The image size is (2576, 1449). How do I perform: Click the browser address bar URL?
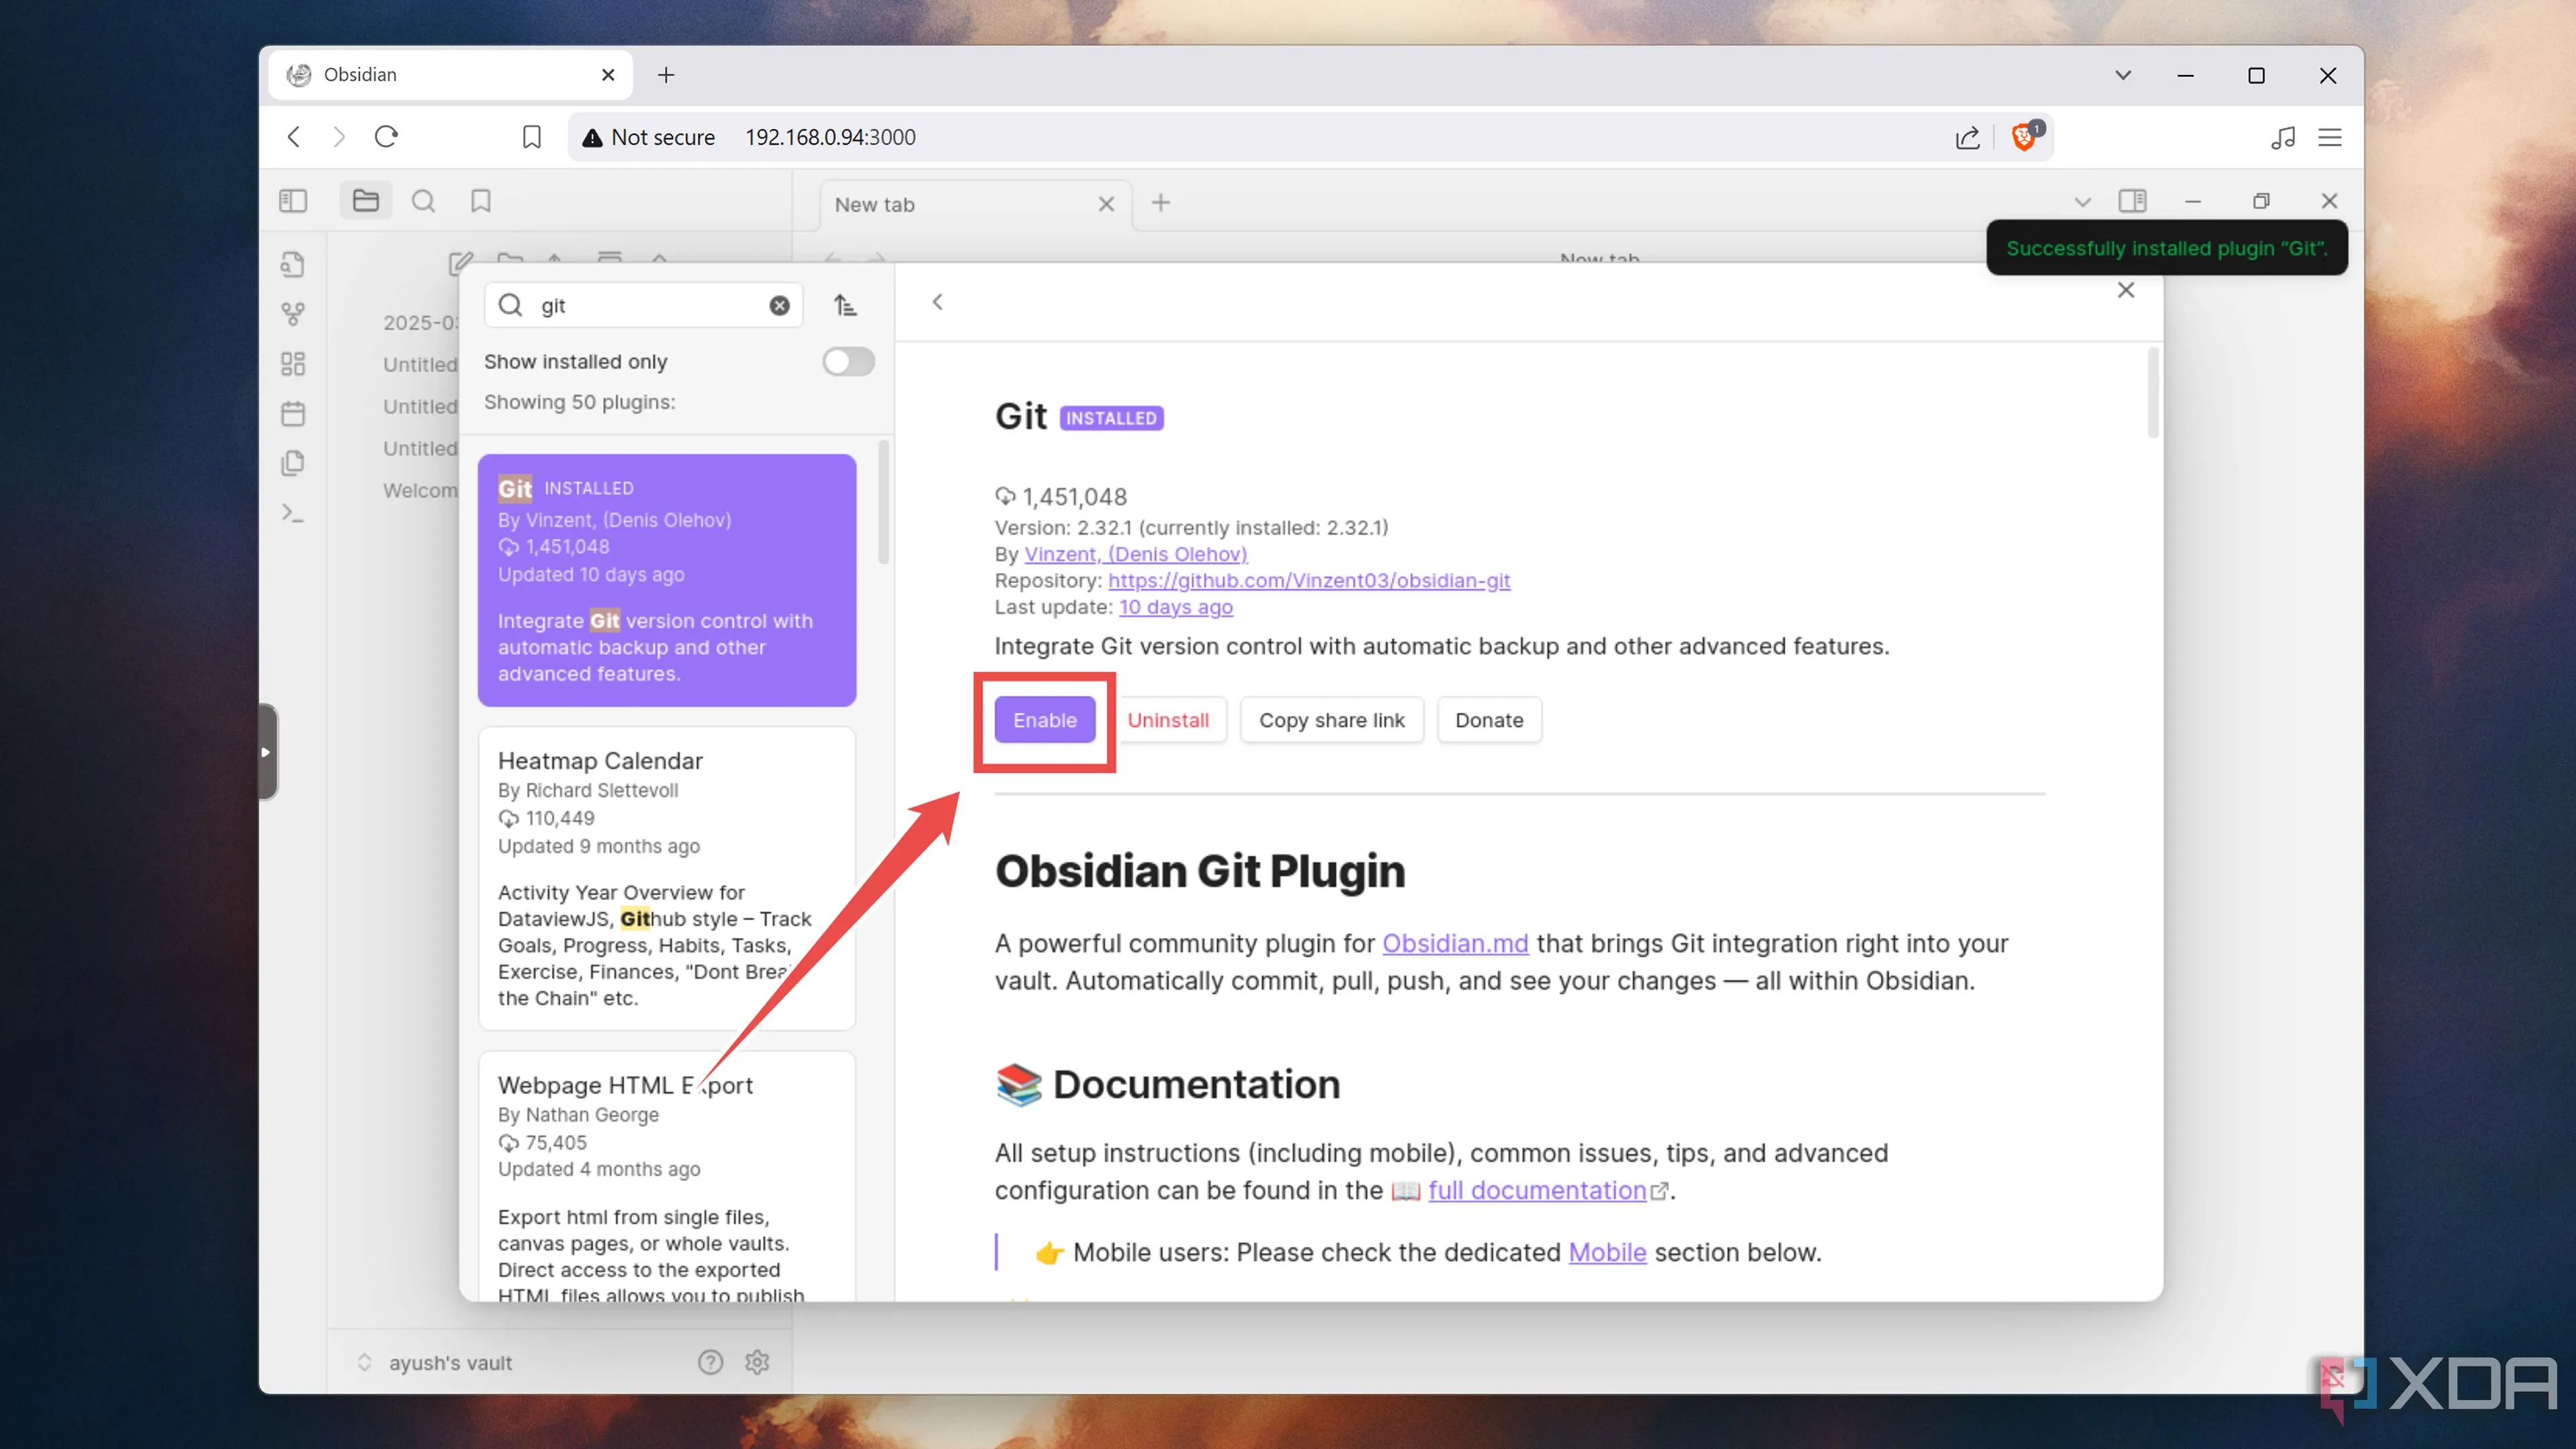pyautogui.click(x=830, y=137)
